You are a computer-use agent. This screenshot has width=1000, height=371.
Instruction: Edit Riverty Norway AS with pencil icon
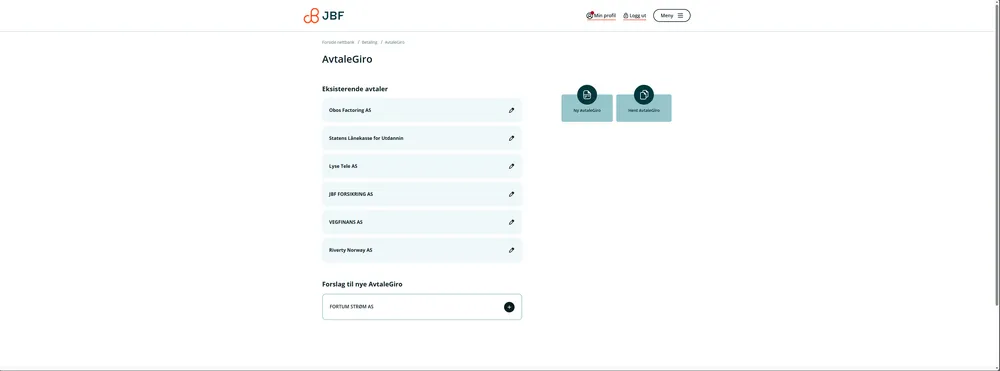click(511, 251)
